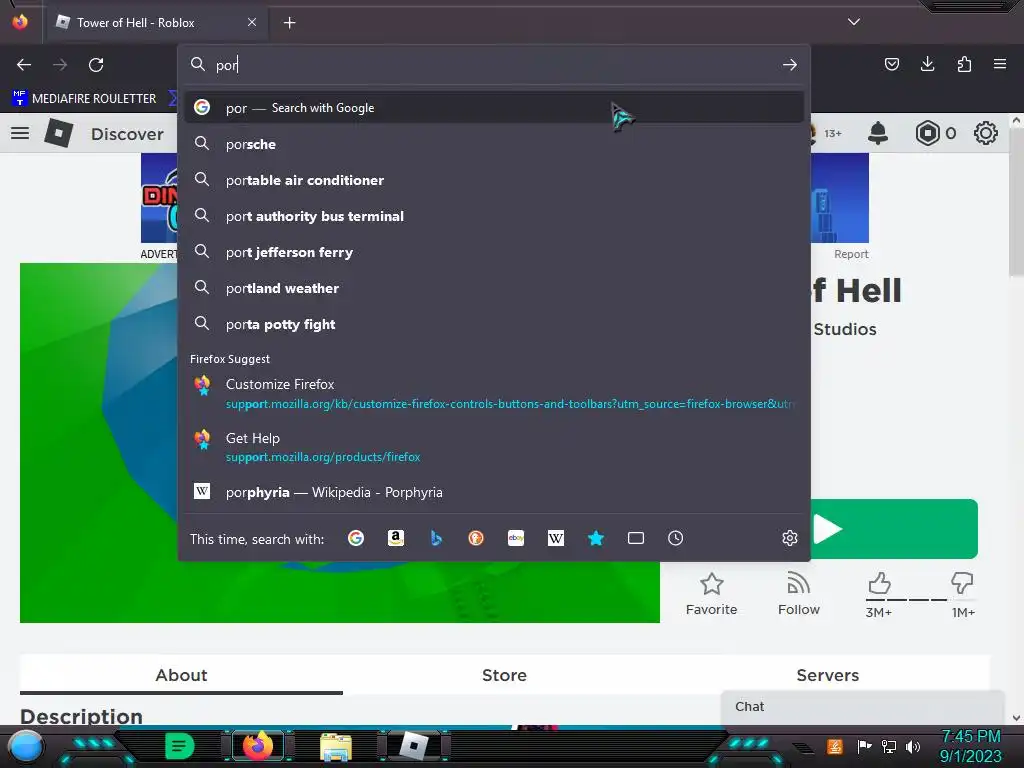
Task: Open search settings gear in dropdown
Action: pos(790,538)
